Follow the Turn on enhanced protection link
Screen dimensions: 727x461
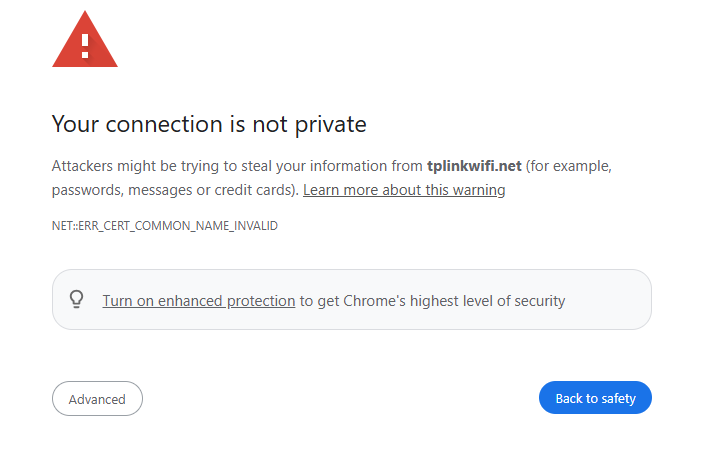point(199,301)
